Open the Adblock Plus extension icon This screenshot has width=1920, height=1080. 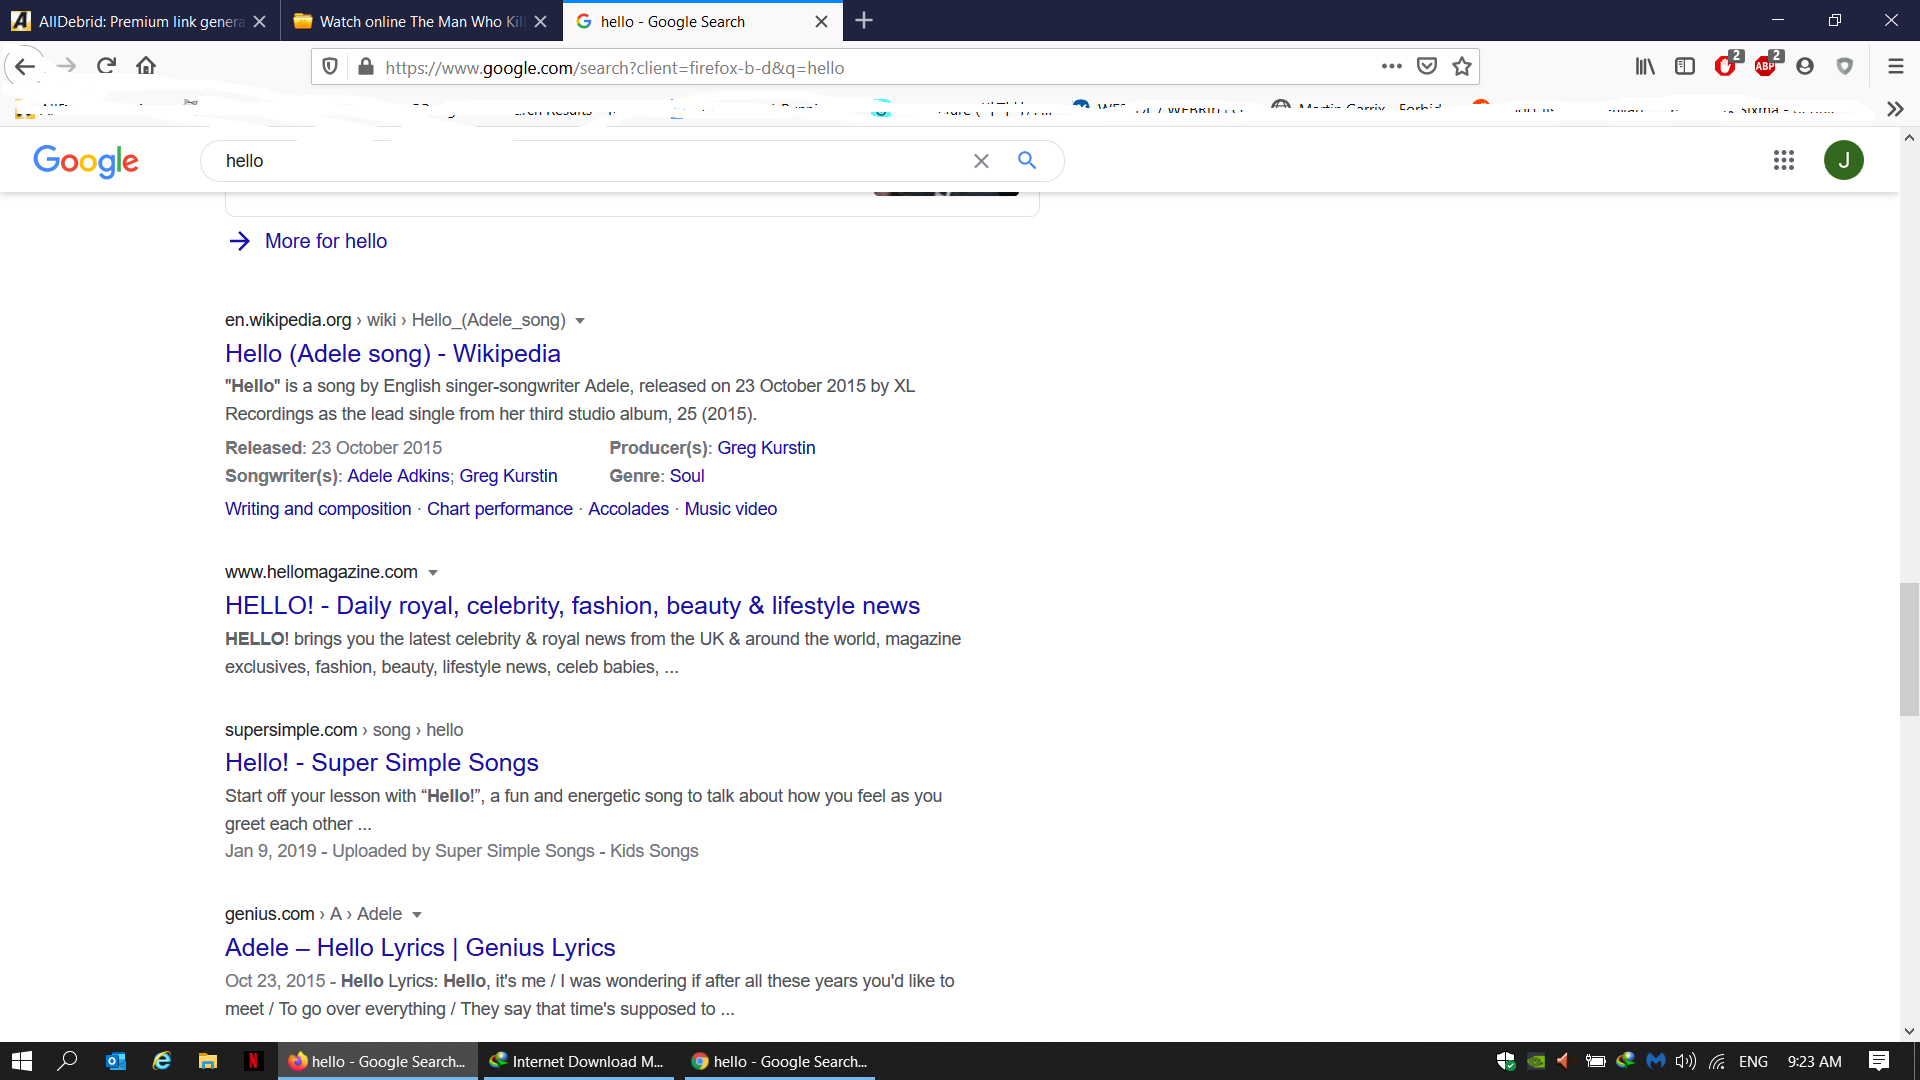tap(1766, 66)
